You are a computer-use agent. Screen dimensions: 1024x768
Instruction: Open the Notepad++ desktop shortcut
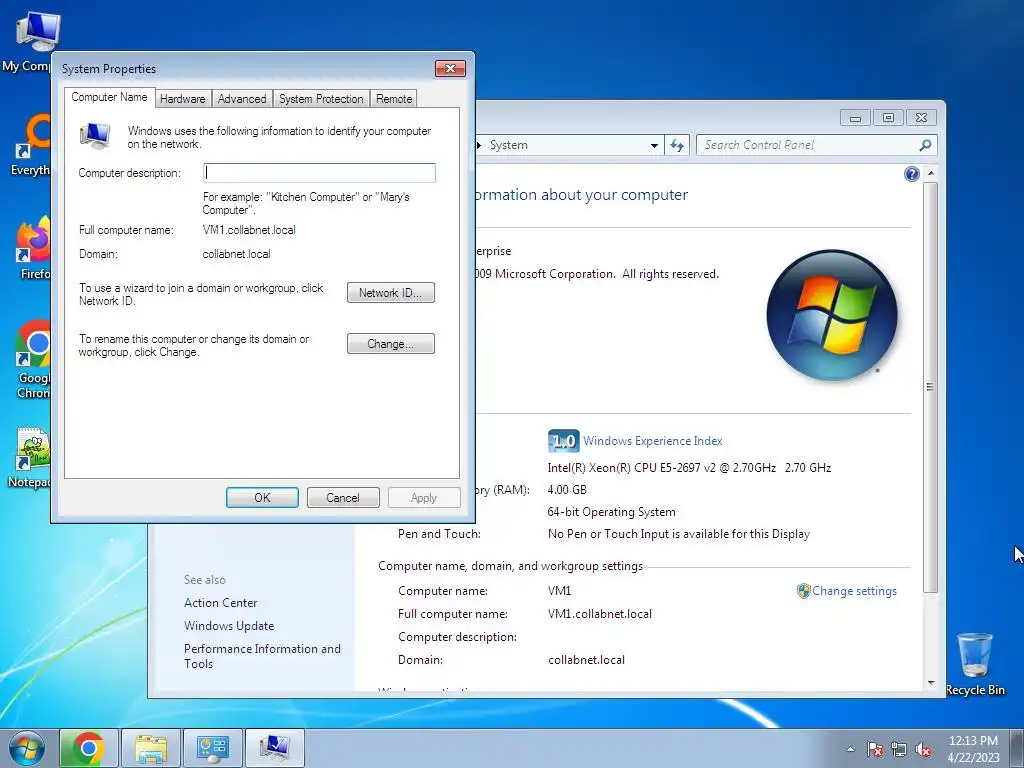pos(29,457)
